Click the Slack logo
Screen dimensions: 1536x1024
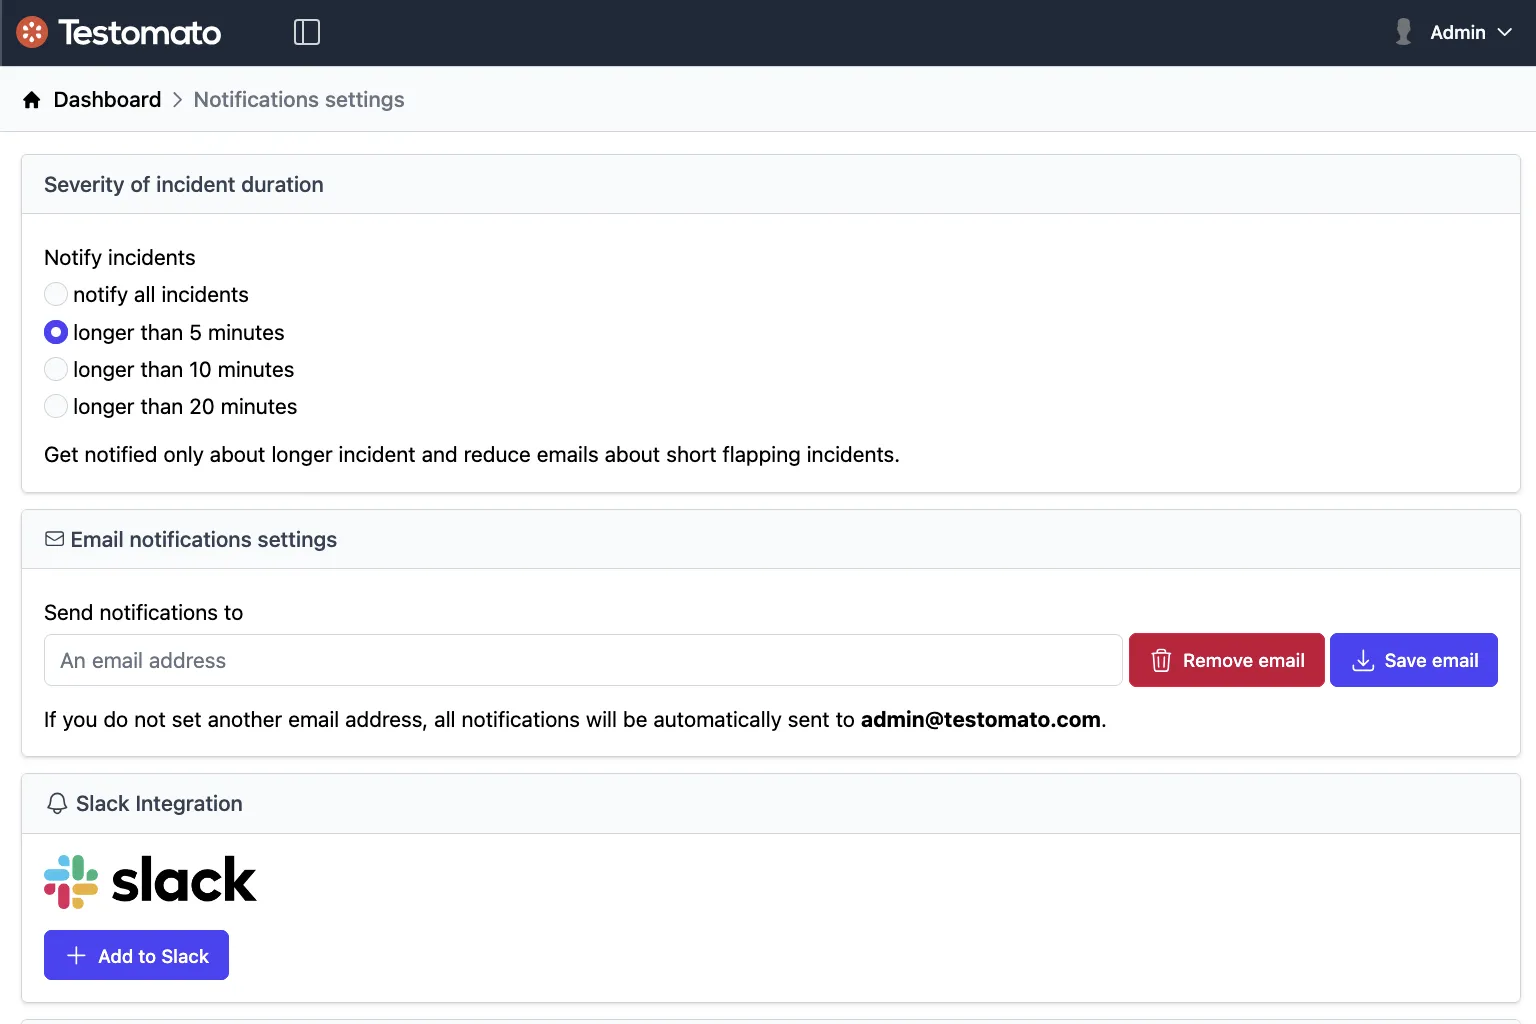click(149, 880)
